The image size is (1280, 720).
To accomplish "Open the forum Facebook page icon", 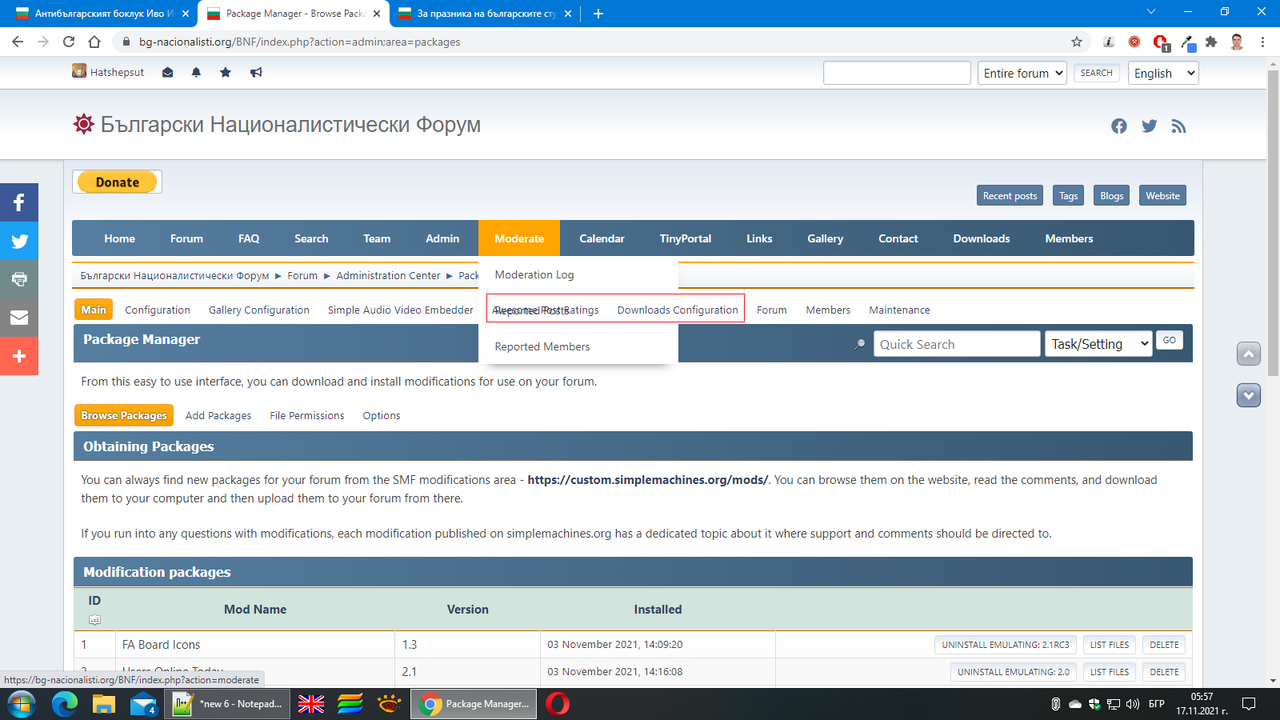I will pos(1119,126).
